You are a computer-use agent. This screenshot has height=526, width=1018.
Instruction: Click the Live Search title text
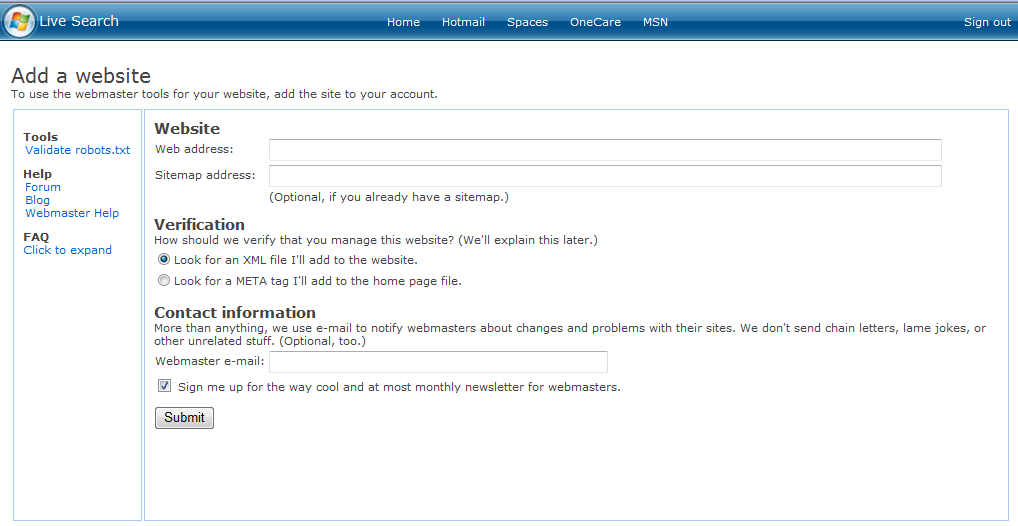pyautogui.click(x=79, y=21)
